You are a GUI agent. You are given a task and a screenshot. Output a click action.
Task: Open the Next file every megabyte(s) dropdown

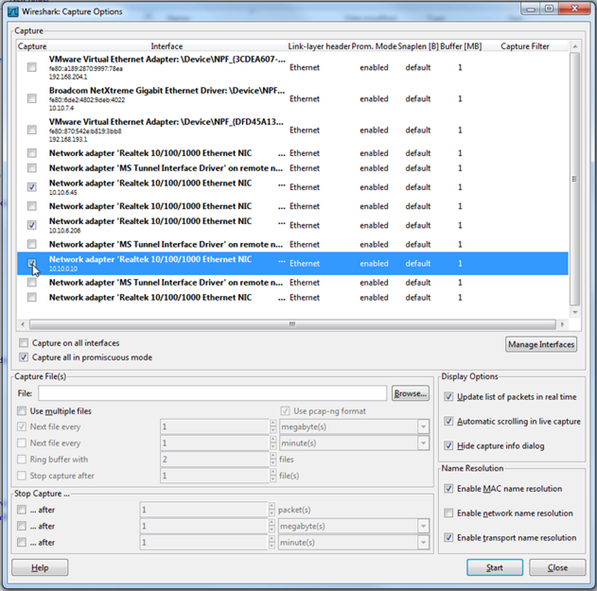pyautogui.click(x=423, y=427)
